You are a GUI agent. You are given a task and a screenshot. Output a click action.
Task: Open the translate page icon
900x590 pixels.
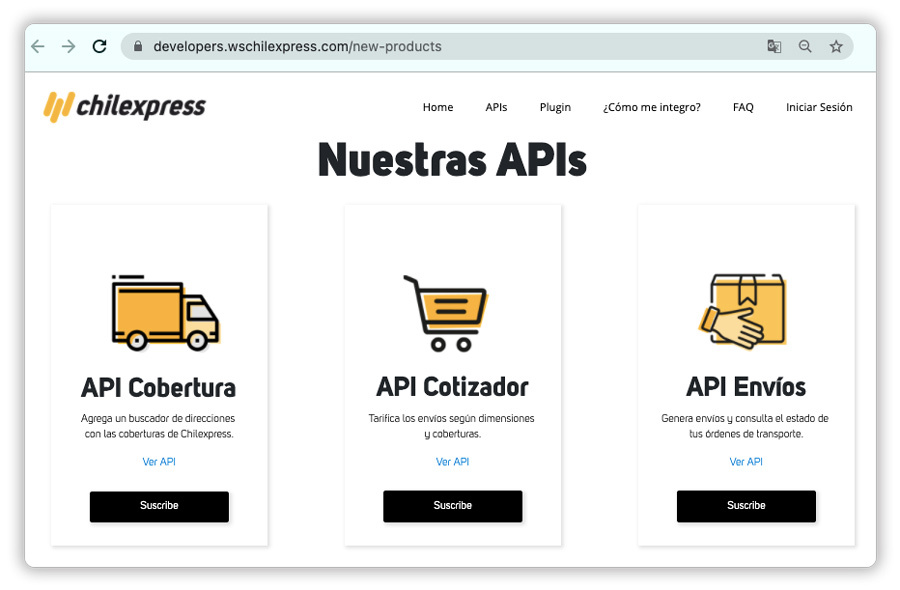coord(774,46)
